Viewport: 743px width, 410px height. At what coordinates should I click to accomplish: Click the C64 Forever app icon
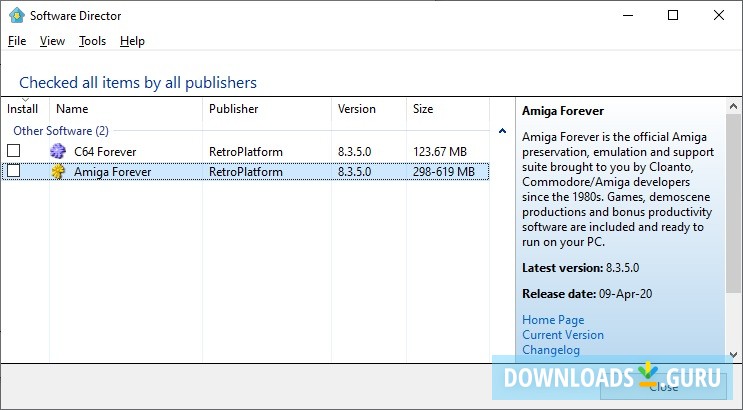(x=58, y=151)
